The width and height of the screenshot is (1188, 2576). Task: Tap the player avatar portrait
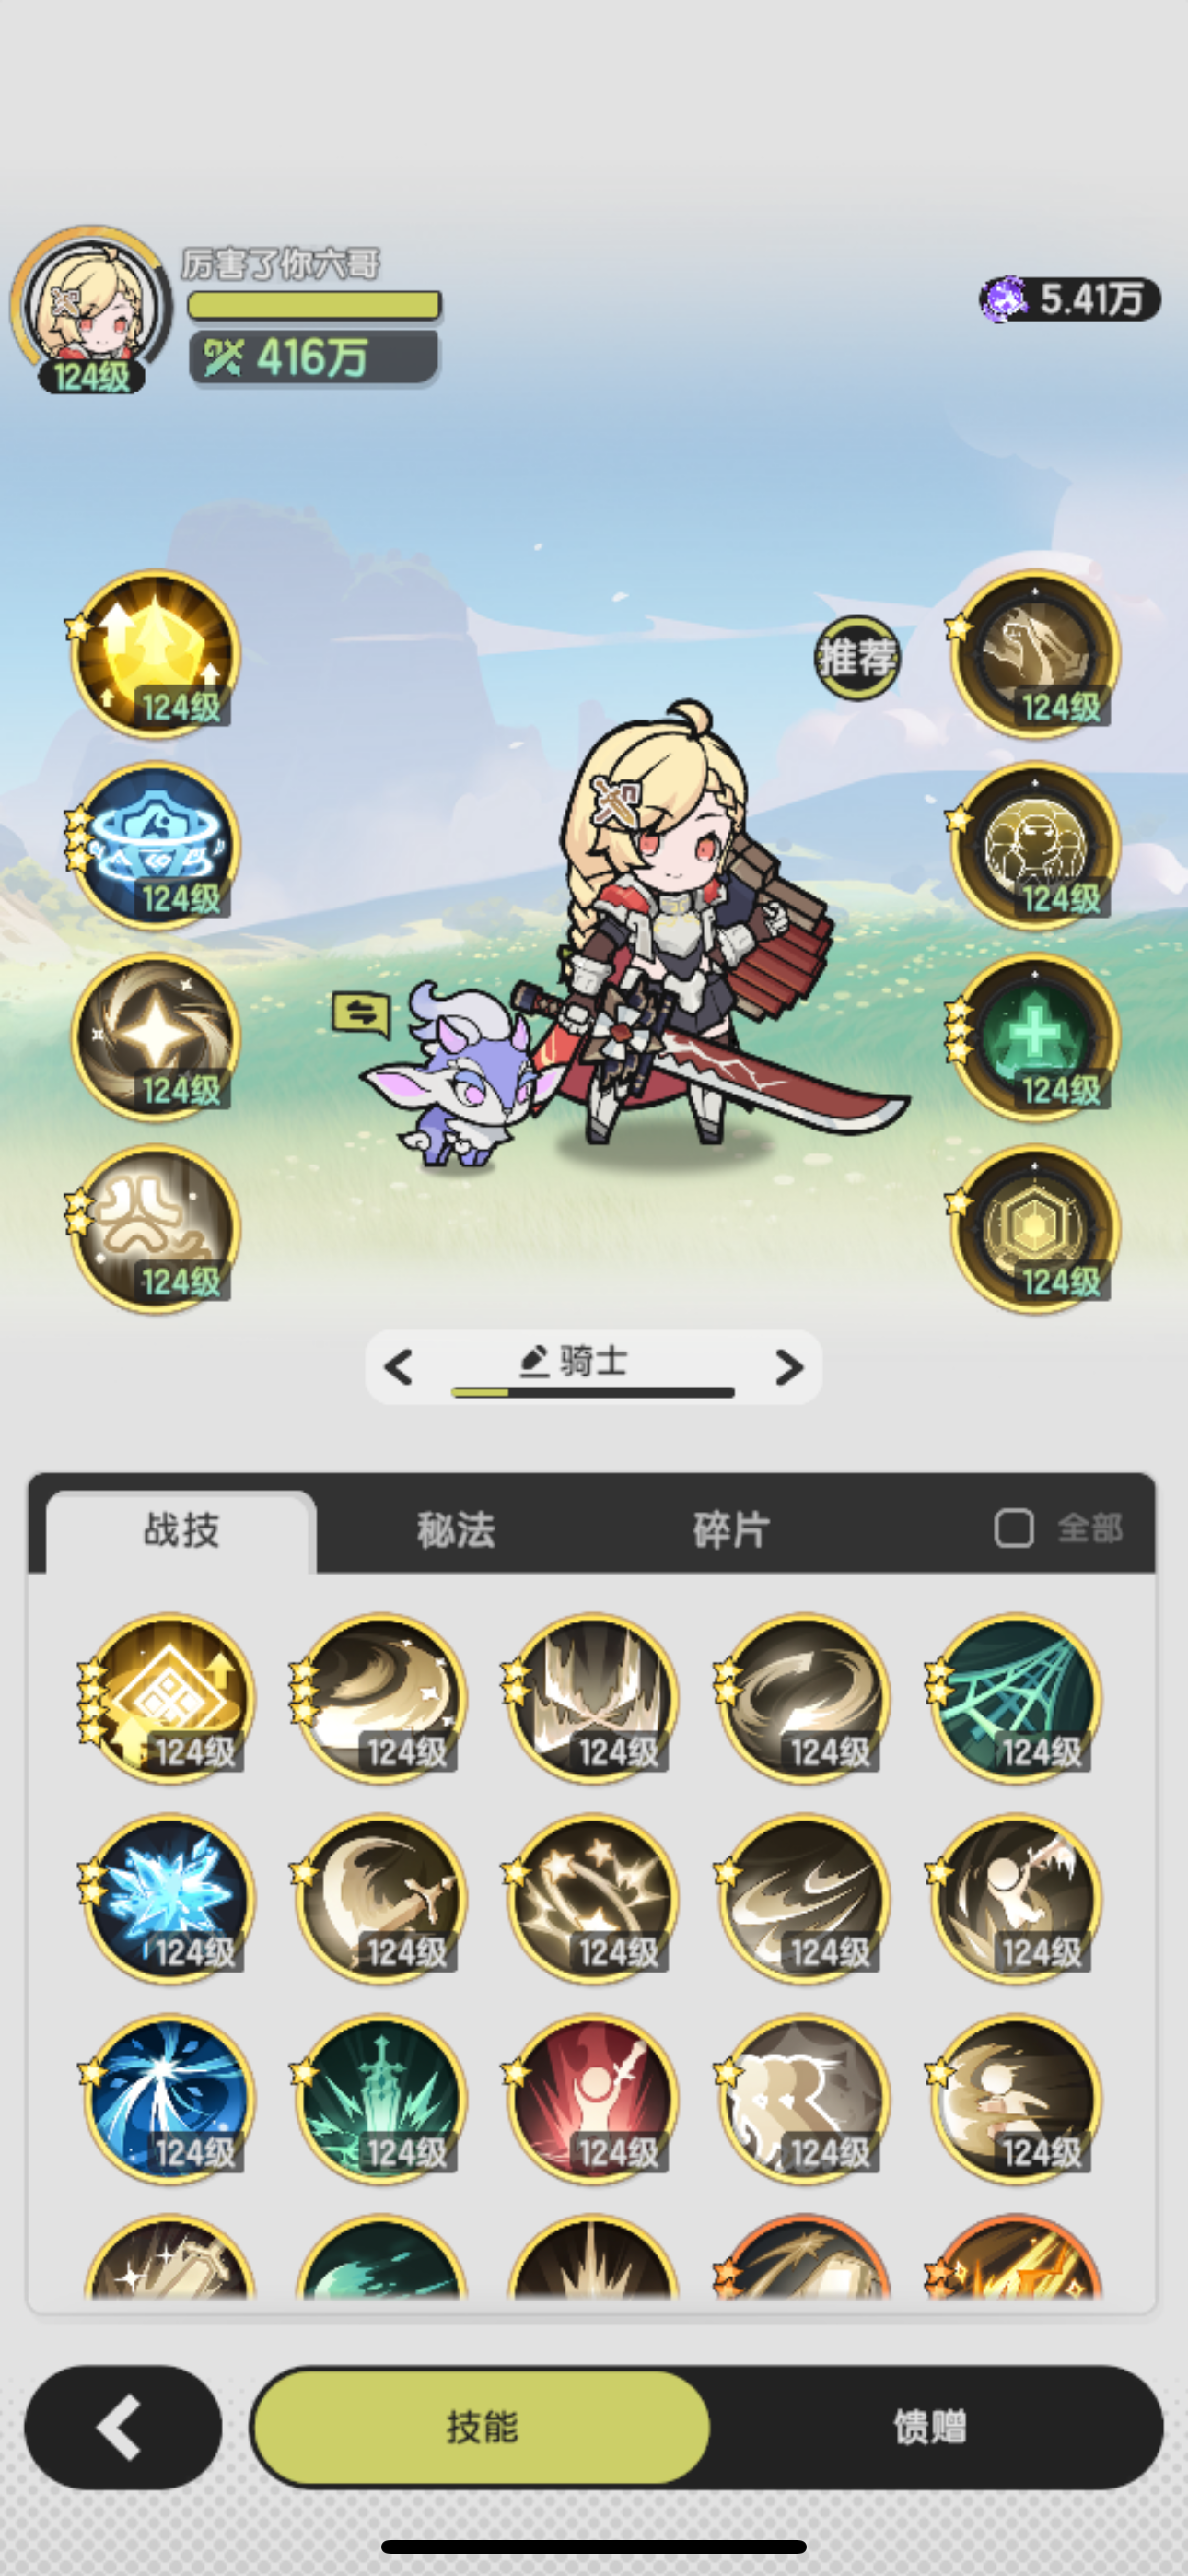pyautogui.click(x=90, y=308)
